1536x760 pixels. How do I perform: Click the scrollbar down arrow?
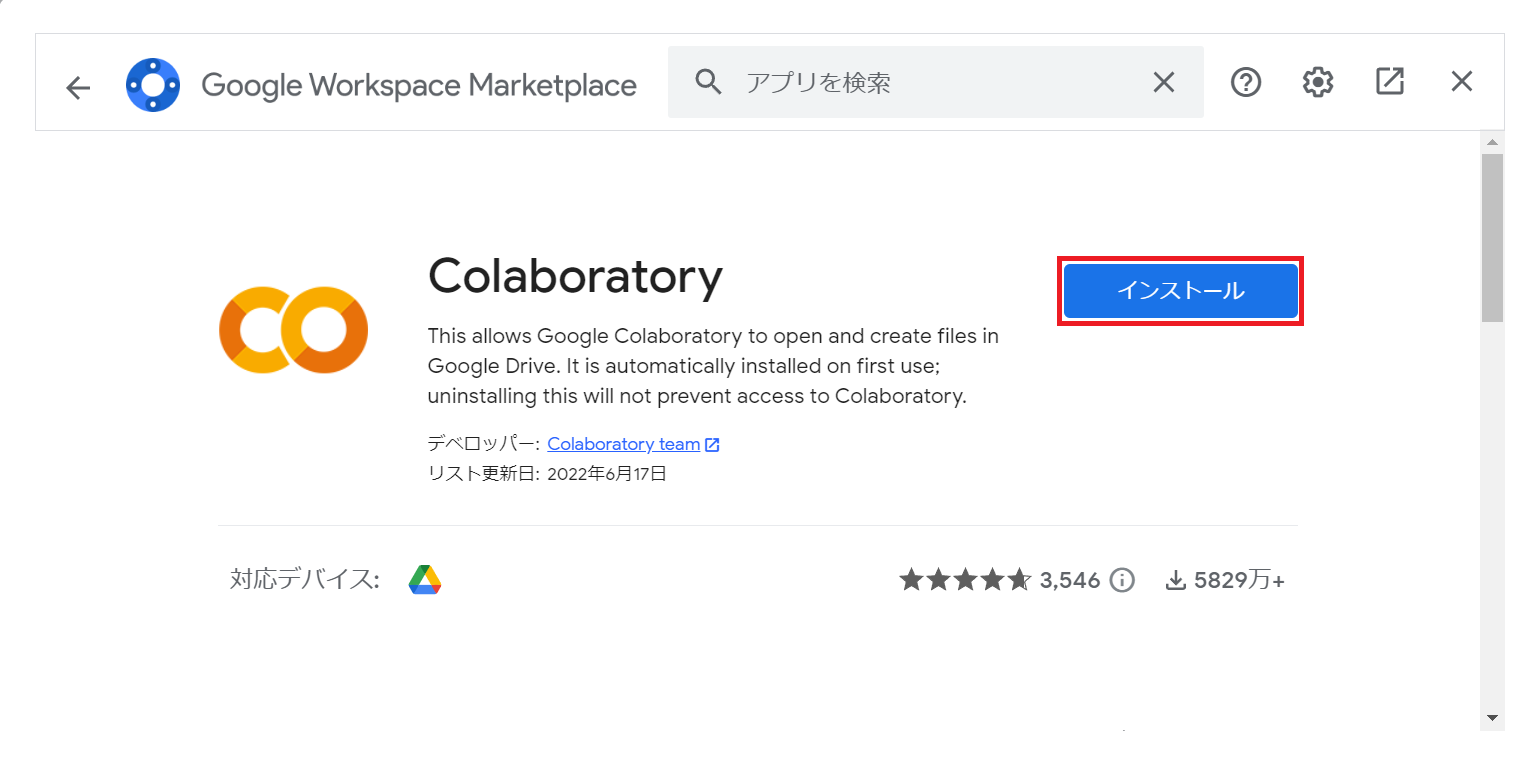point(1494,718)
